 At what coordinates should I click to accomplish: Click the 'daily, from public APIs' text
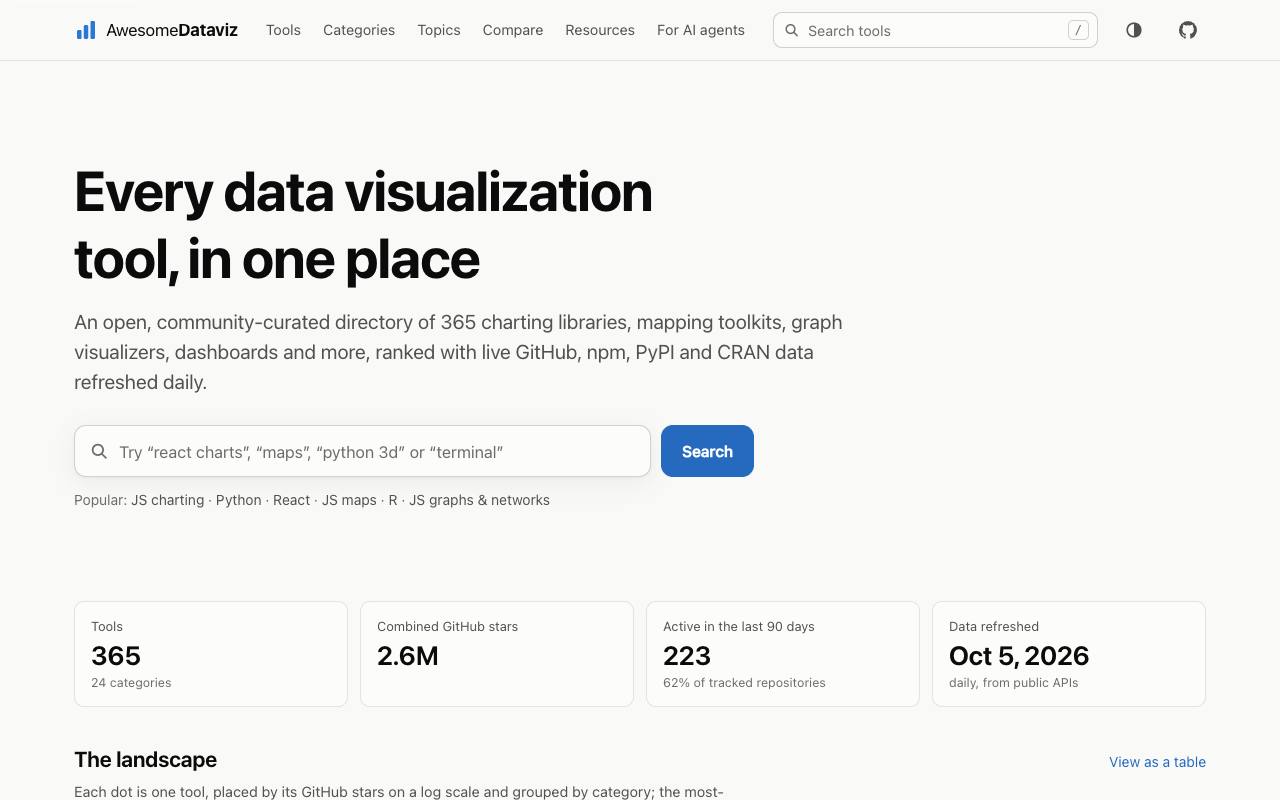click(x=1013, y=683)
